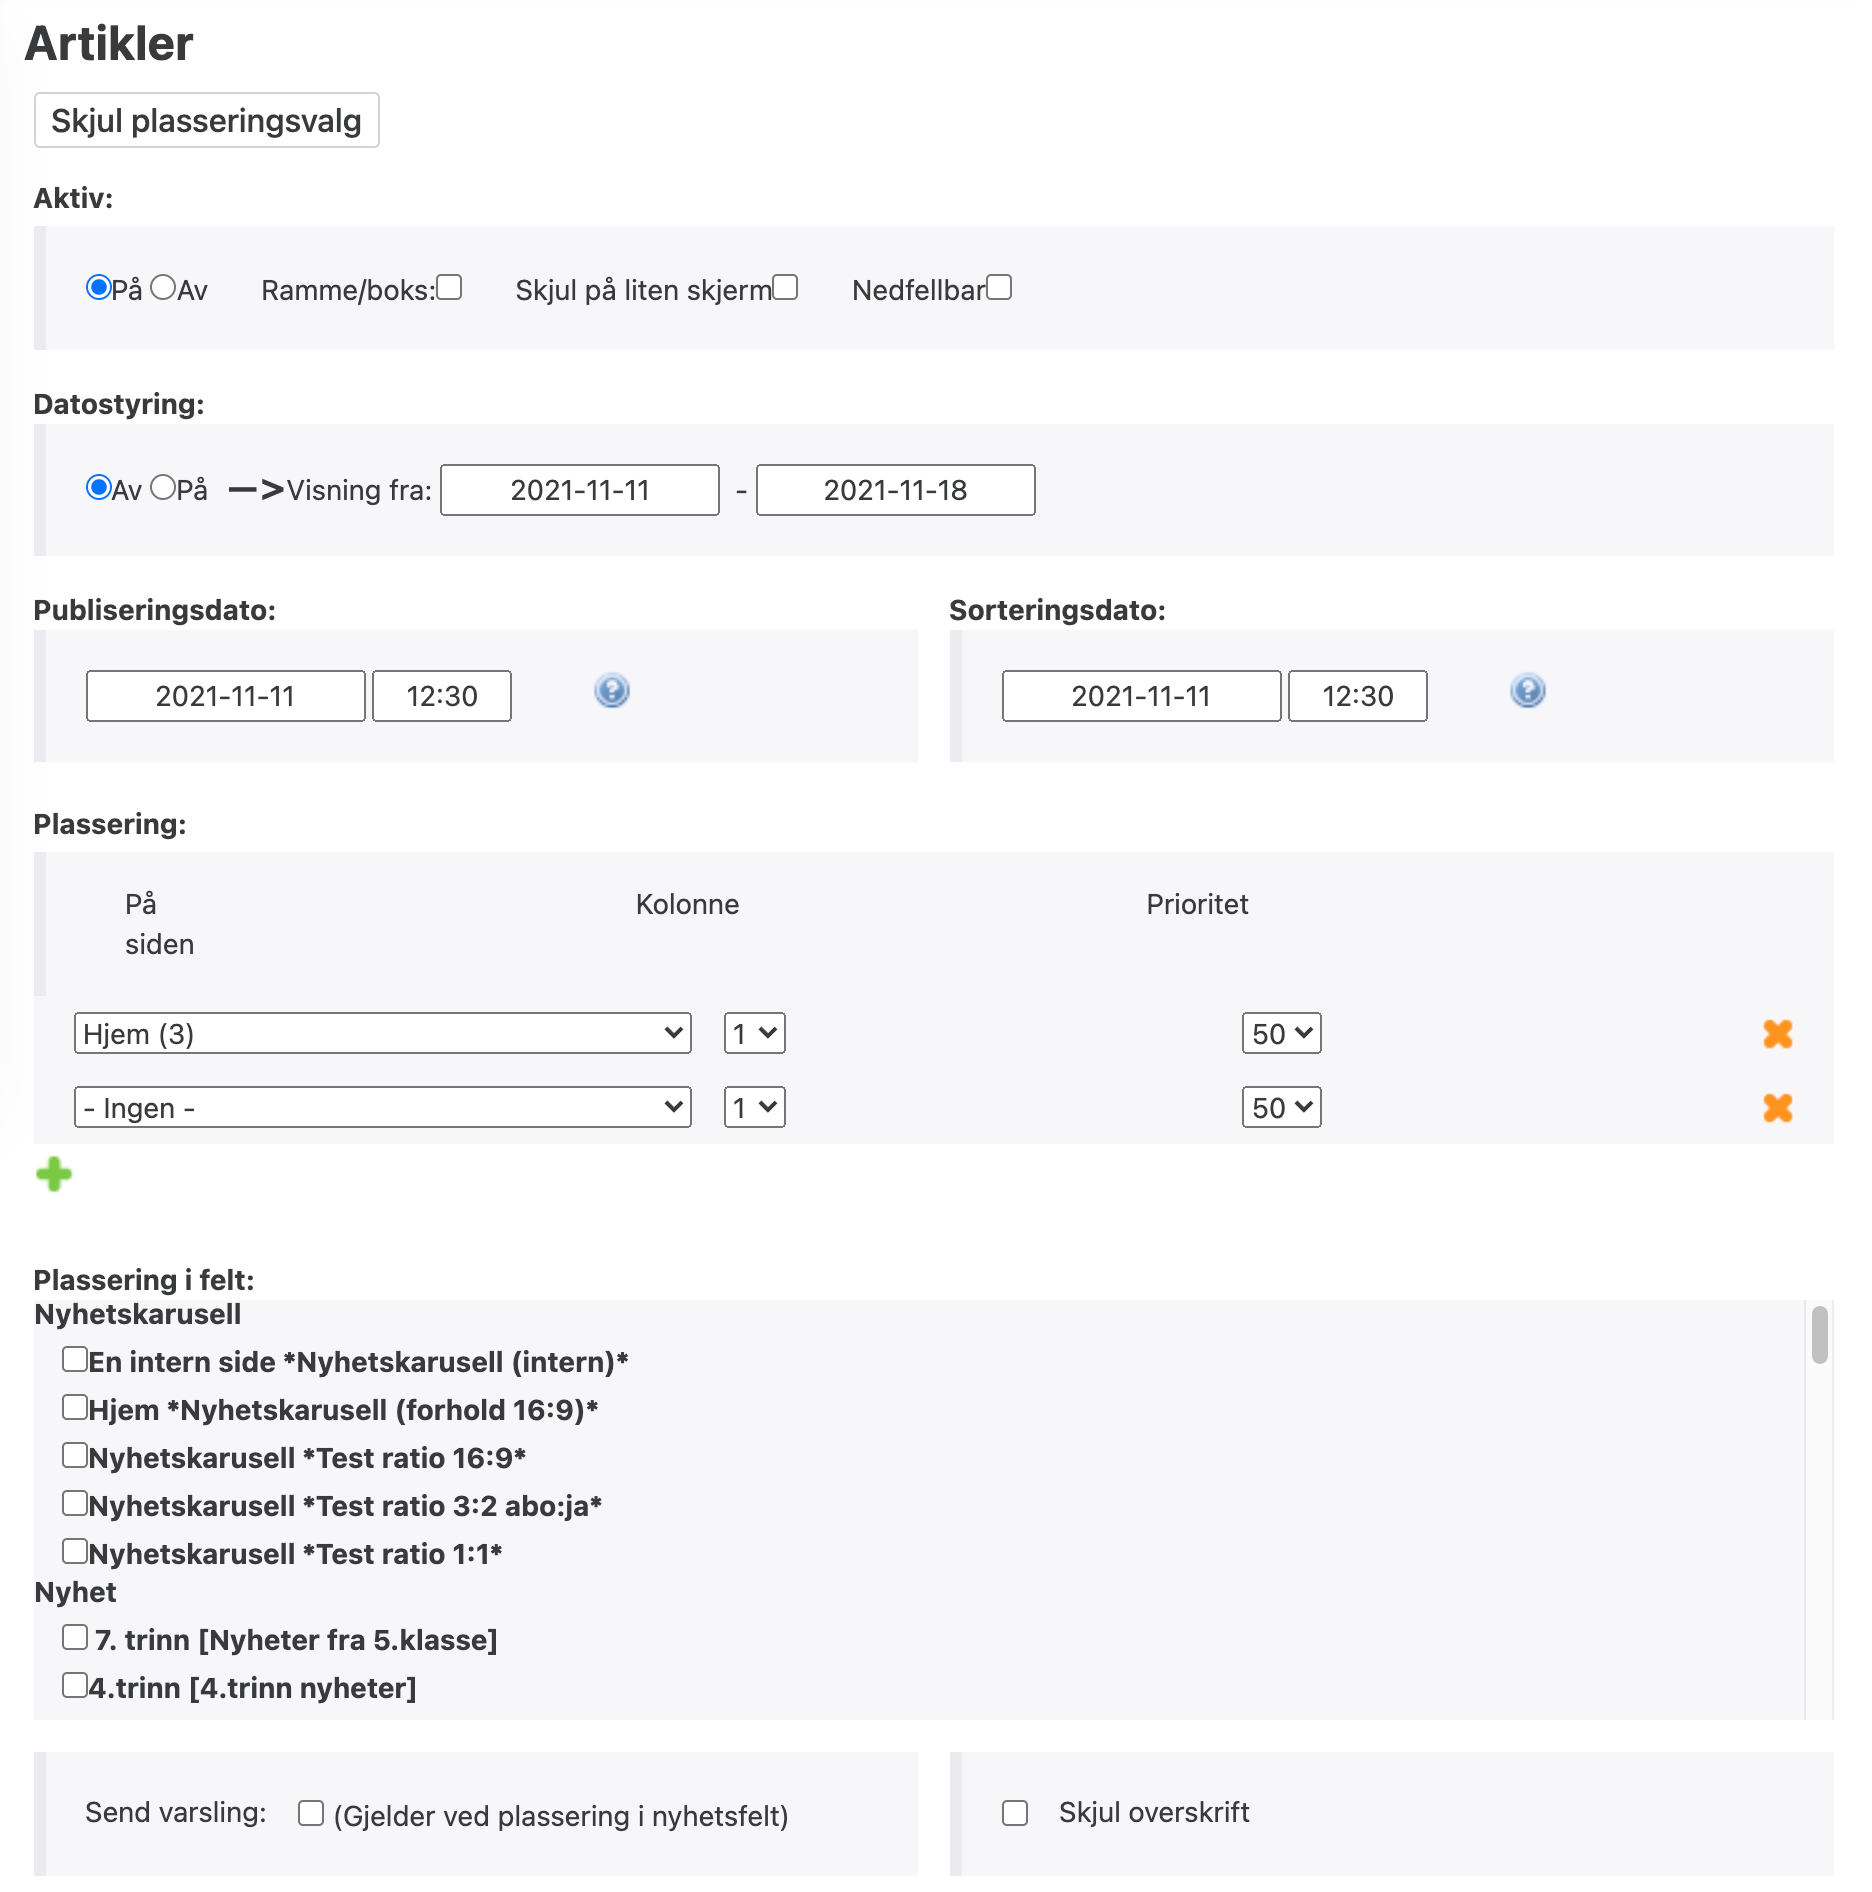Click the Publiseringsdato time field
This screenshot has height=1892, width=1872.
click(x=442, y=696)
